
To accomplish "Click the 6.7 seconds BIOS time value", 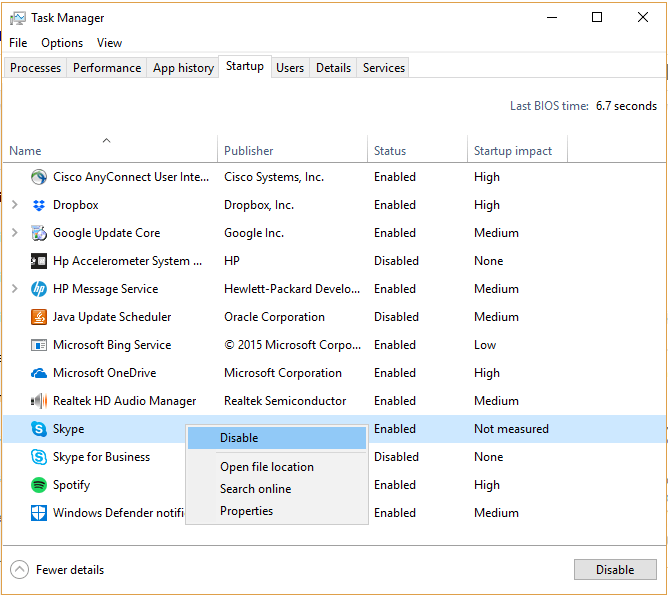I will 626,106.
